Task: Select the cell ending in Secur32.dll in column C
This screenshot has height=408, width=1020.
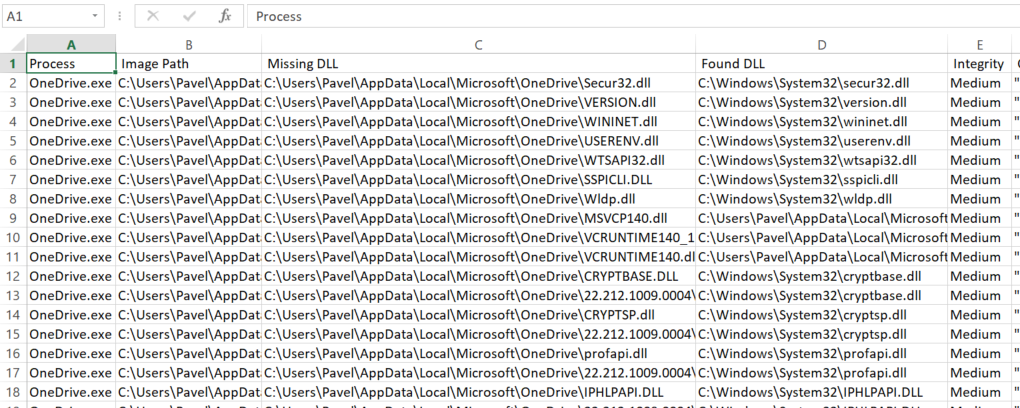Action: (478, 83)
